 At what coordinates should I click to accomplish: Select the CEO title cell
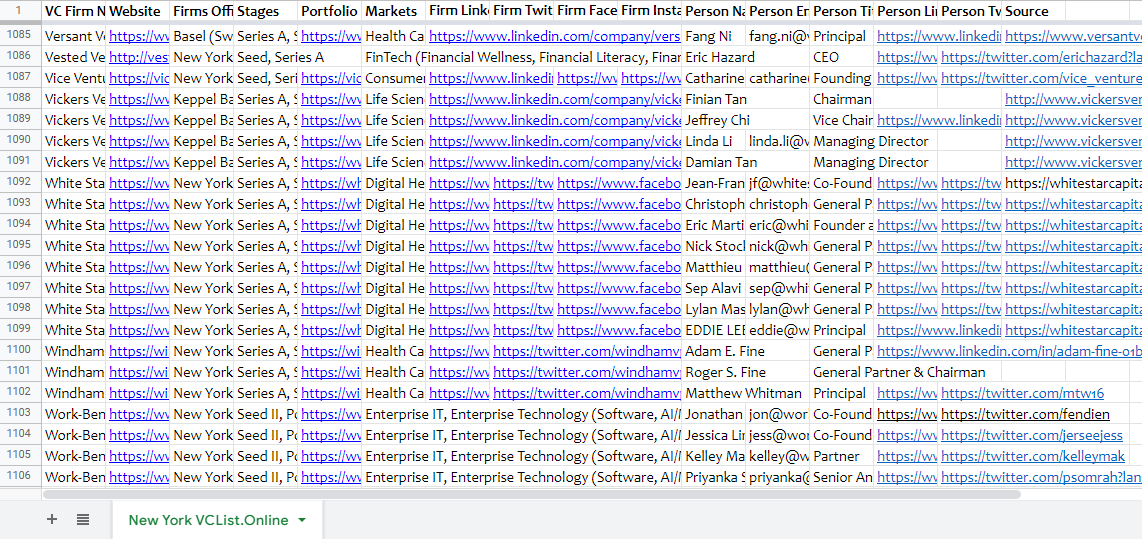tap(842, 57)
